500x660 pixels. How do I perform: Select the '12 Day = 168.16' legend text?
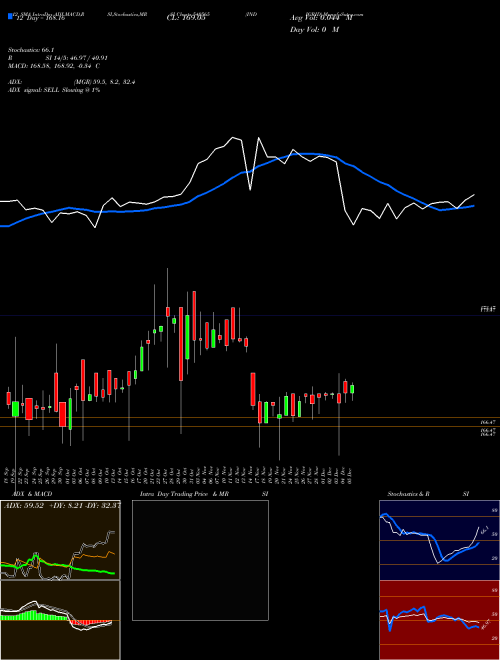(39, 19)
